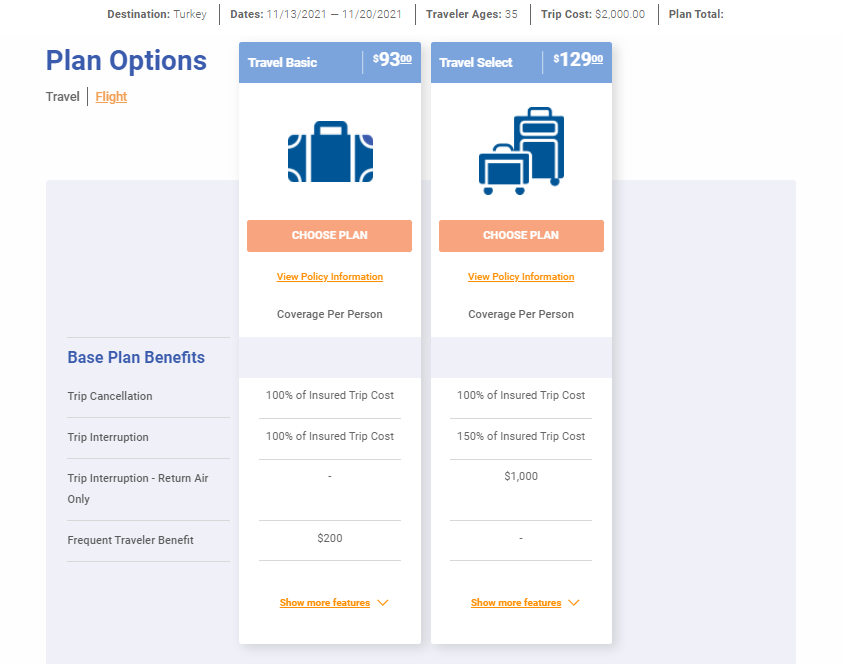843x664 pixels.
Task: Expand Show more features for Travel Basic
Action: pyautogui.click(x=325, y=603)
